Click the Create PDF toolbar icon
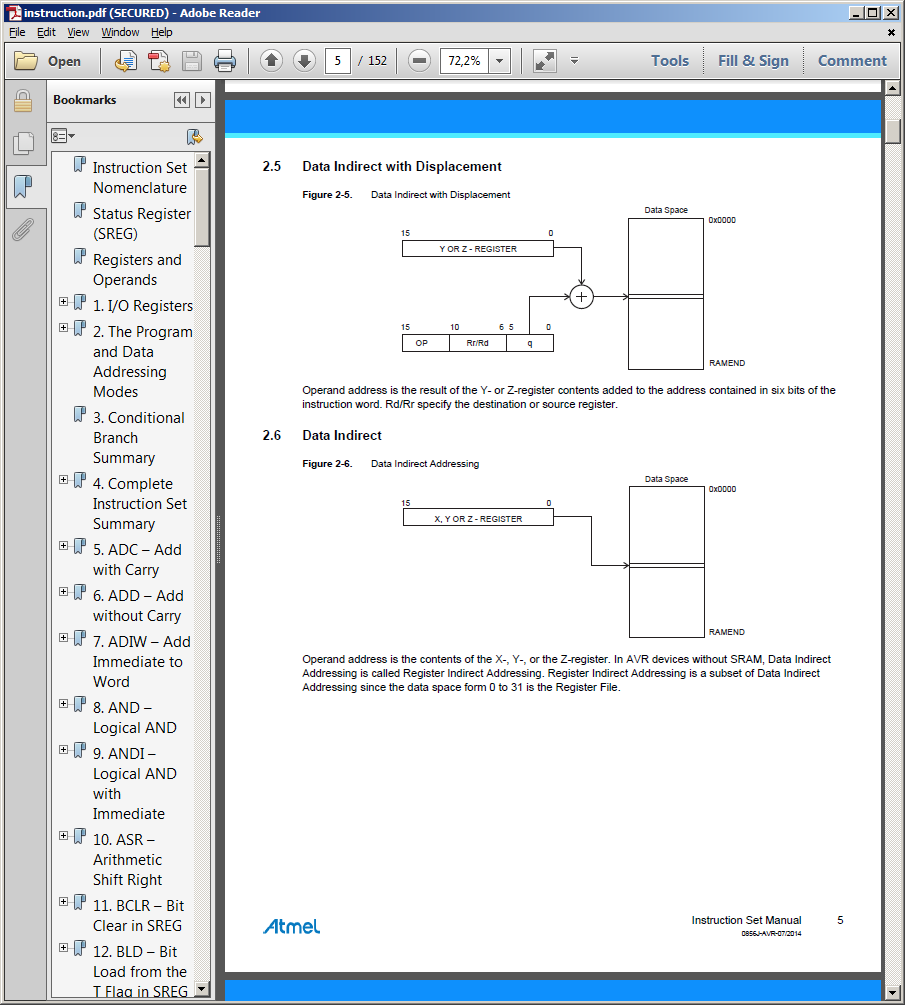The height and width of the screenshot is (1005, 905). (x=159, y=61)
